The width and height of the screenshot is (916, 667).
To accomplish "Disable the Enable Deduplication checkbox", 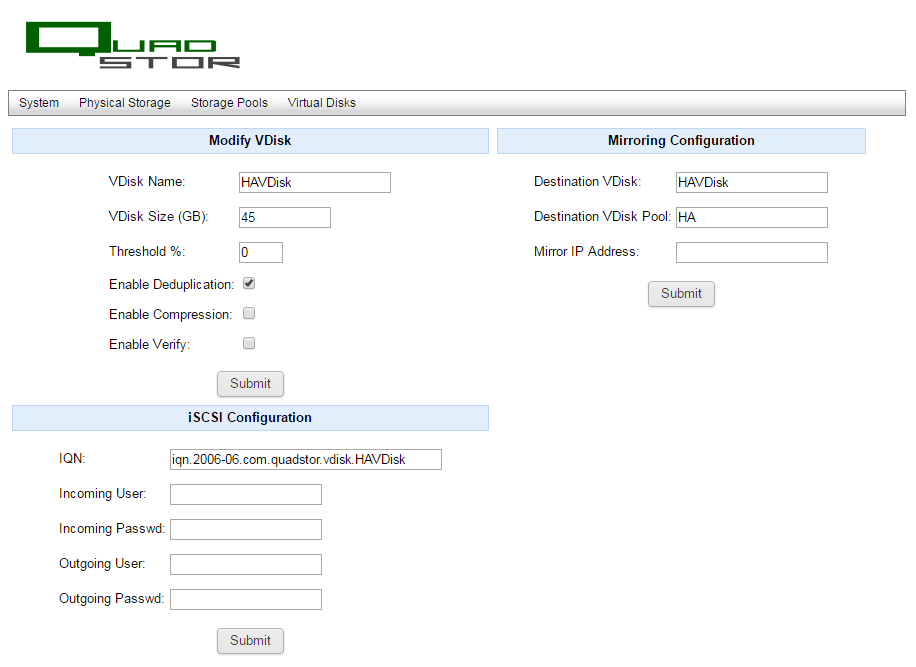I will click(x=249, y=283).
